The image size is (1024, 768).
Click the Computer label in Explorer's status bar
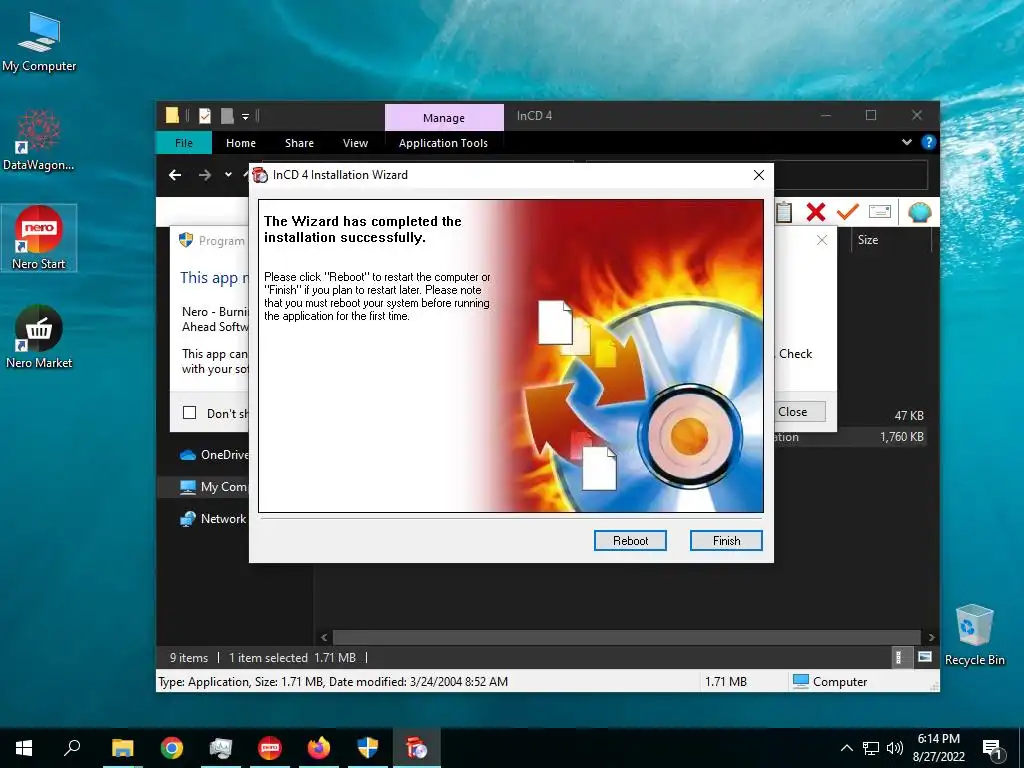(840, 682)
